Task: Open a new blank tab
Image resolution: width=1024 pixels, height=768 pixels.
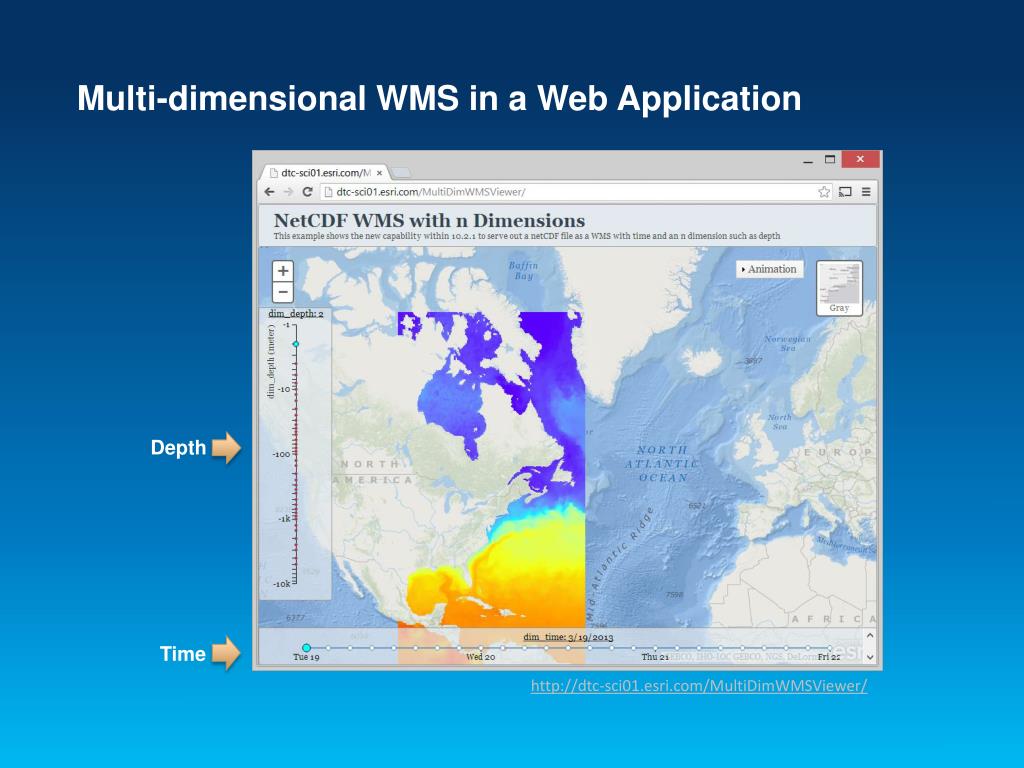Action: coord(400,172)
